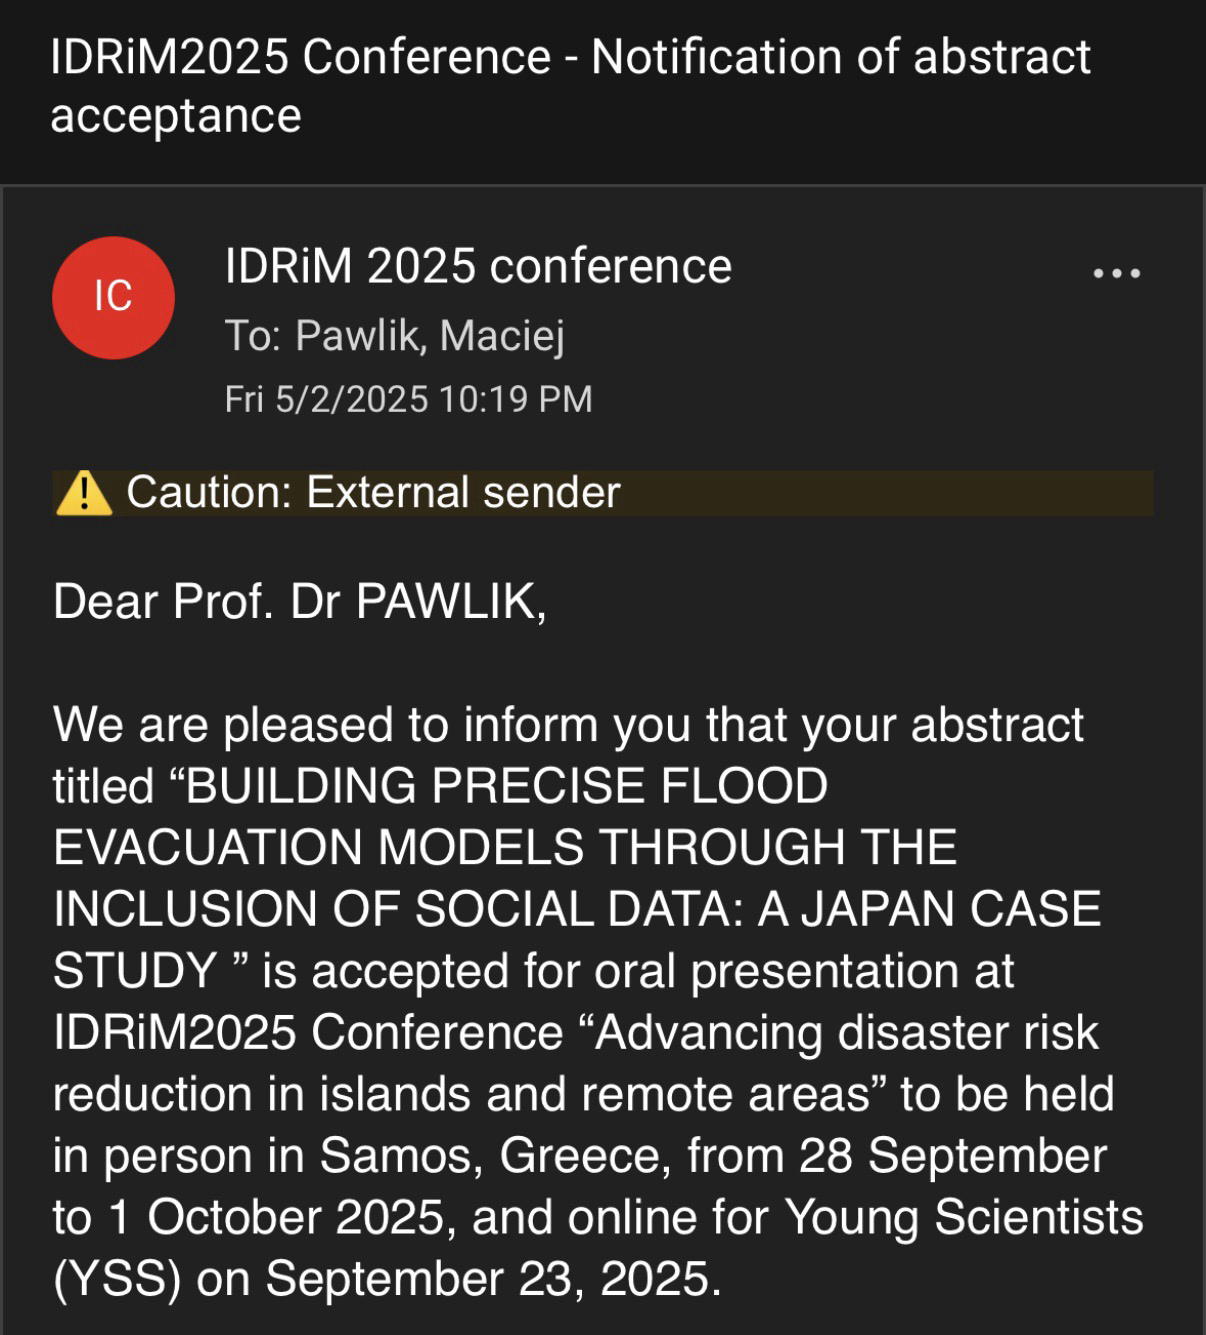Viewport: 1206px width, 1335px height.
Task: Tap the phrase INCLUSION OF SOCIAL DATA
Action: [x=397, y=910]
